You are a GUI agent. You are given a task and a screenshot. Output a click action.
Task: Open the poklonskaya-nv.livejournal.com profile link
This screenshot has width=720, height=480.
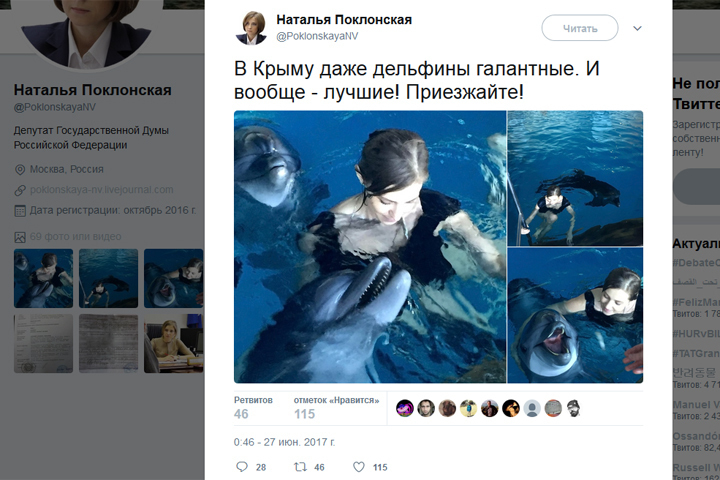[101, 190]
